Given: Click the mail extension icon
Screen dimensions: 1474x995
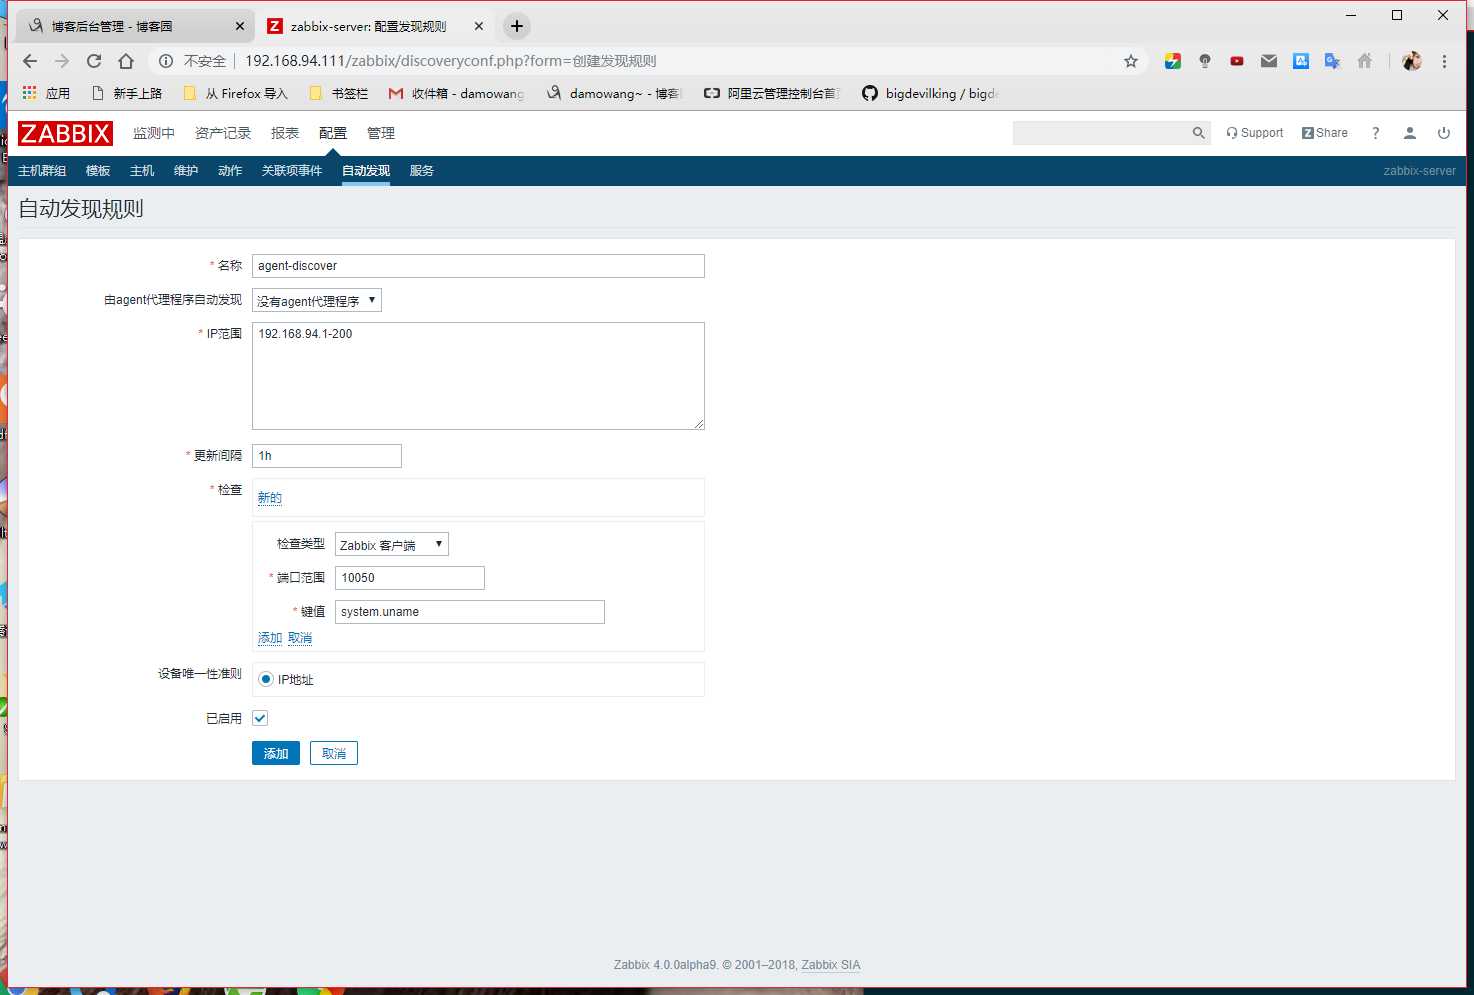Looking at the screenshot, I should pyautogui.click(x=1269, y=61).
